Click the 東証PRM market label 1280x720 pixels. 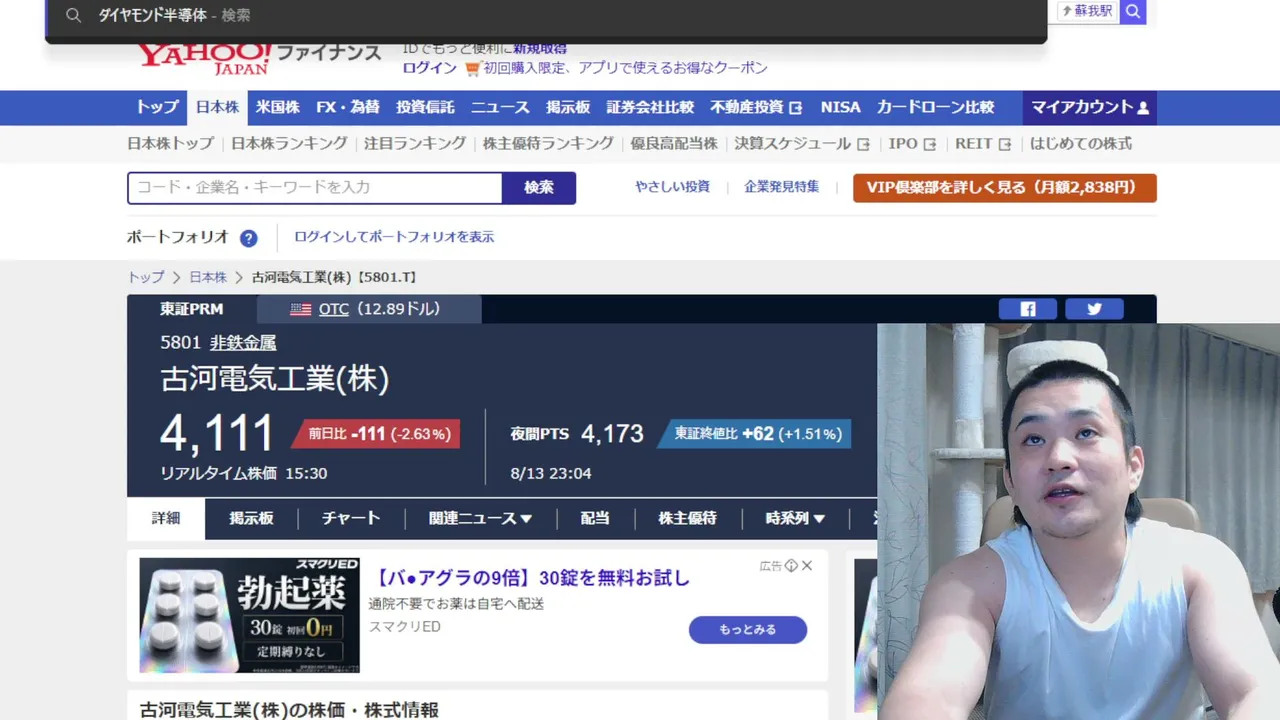pos(192,309)
